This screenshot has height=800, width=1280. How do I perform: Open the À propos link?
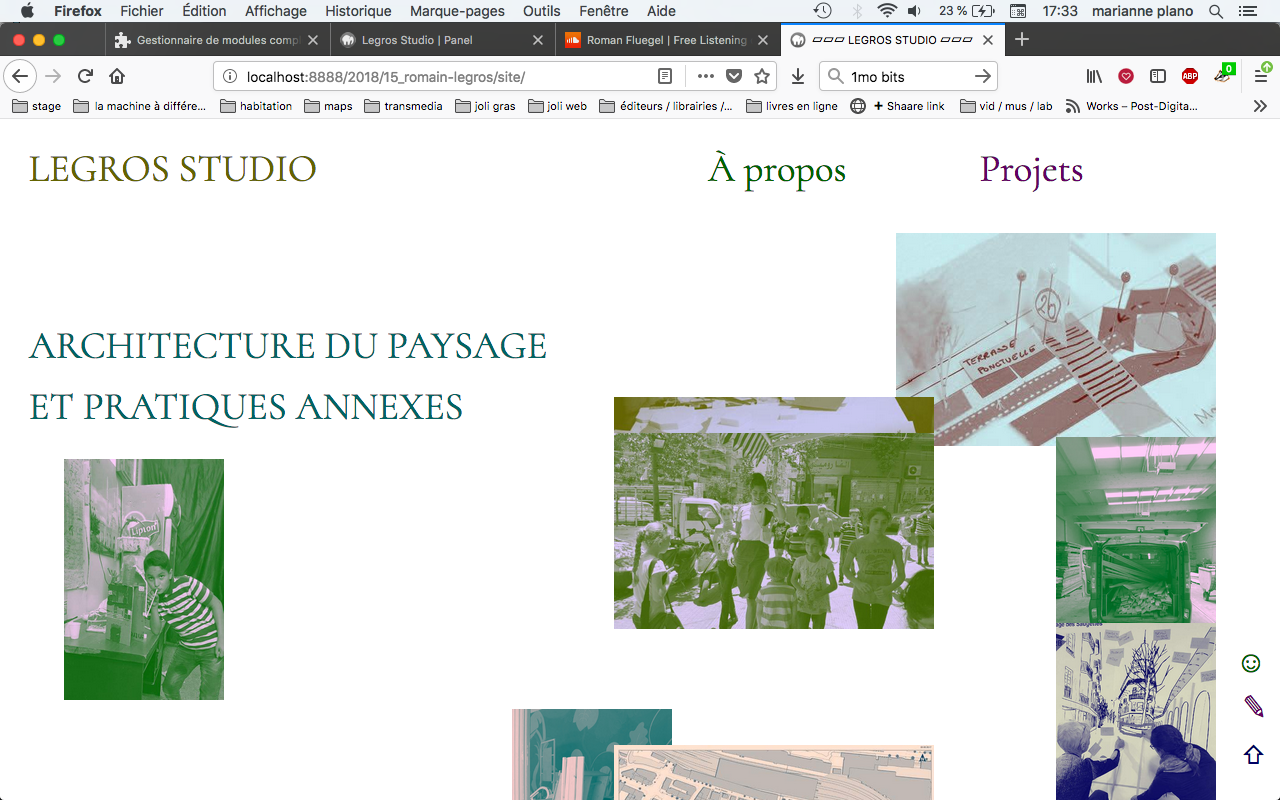(x=777, y=170)
